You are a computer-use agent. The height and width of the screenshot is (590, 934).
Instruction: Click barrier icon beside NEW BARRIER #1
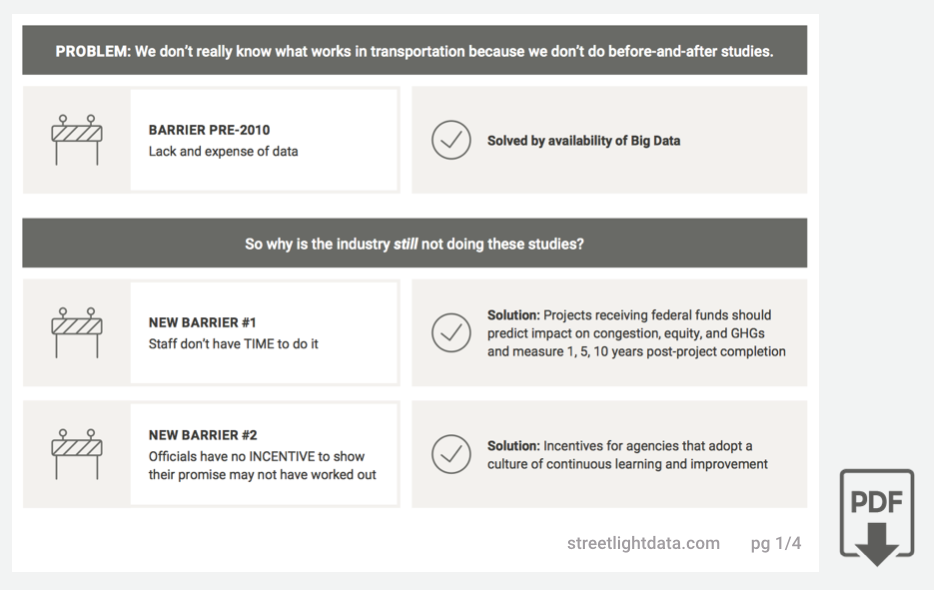77,333
